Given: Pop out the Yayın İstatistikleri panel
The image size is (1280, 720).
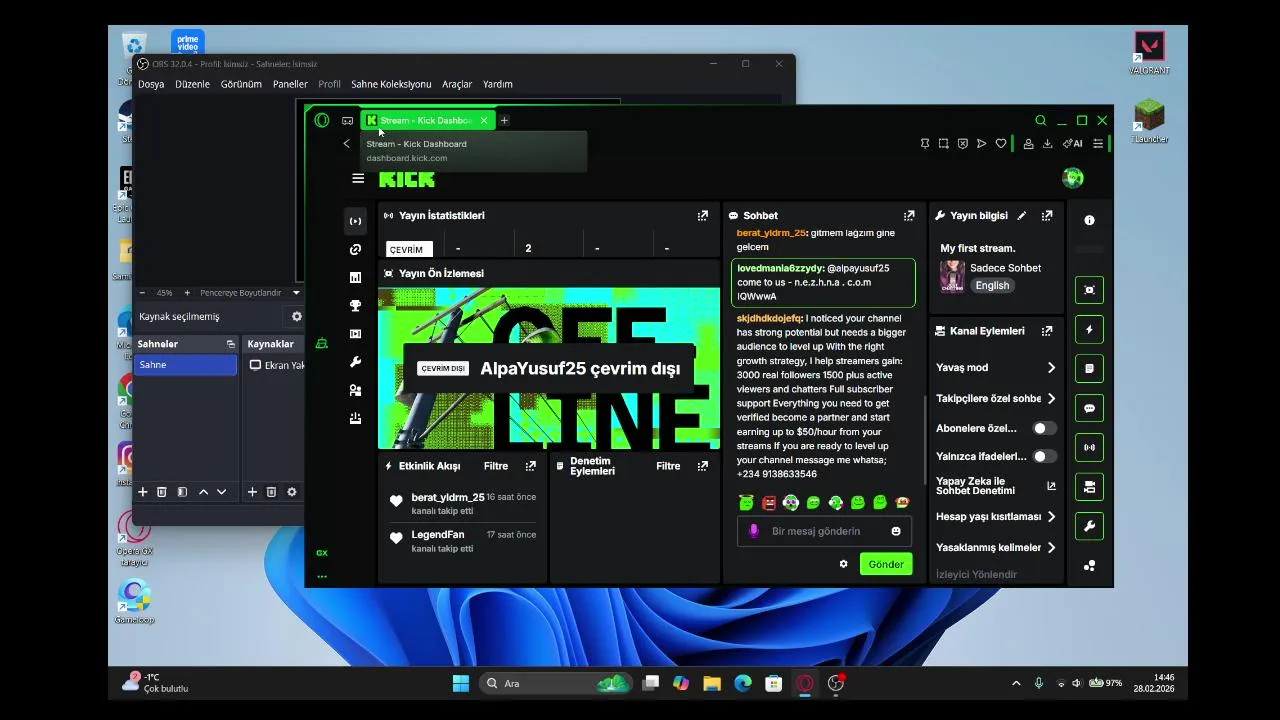Looking at the screenshot, I should click(703, 215).
